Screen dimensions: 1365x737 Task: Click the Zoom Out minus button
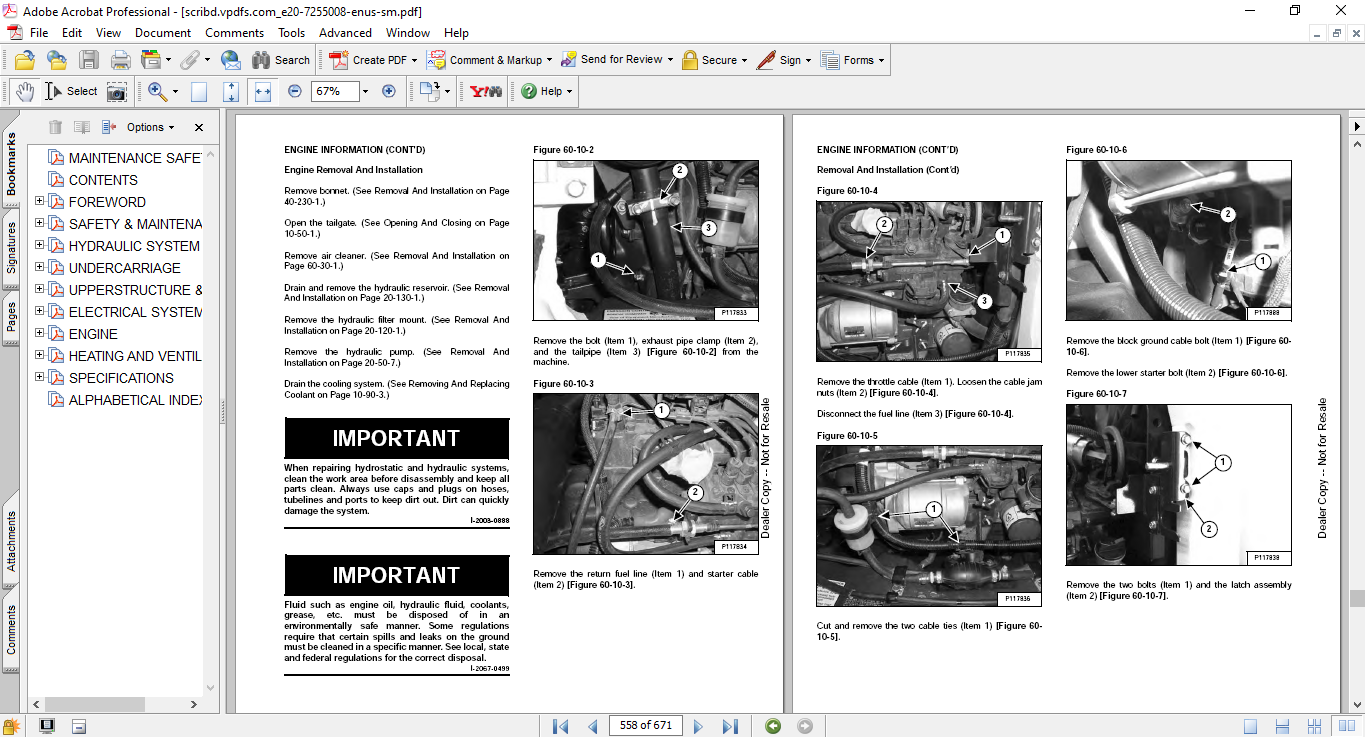tap(295, 91)
